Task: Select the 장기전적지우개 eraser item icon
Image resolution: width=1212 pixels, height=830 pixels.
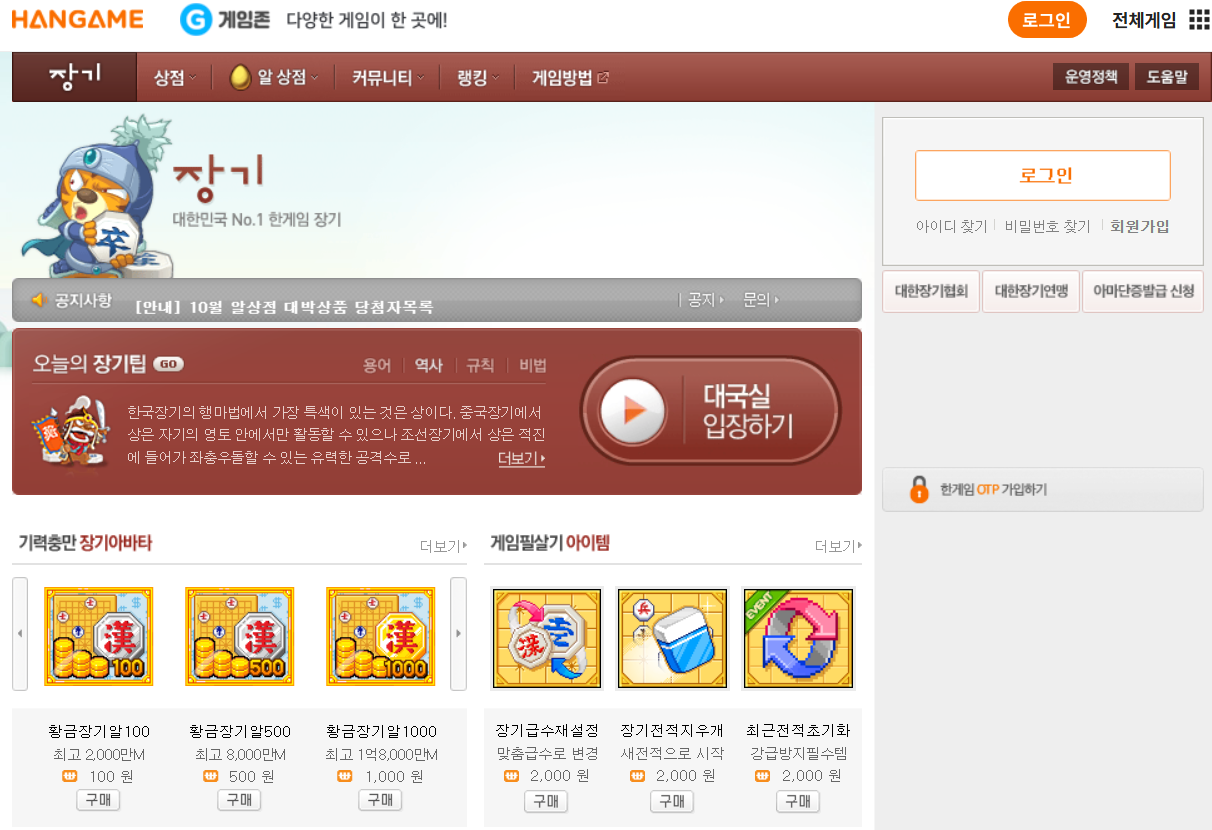Action: tap(673, 638)
